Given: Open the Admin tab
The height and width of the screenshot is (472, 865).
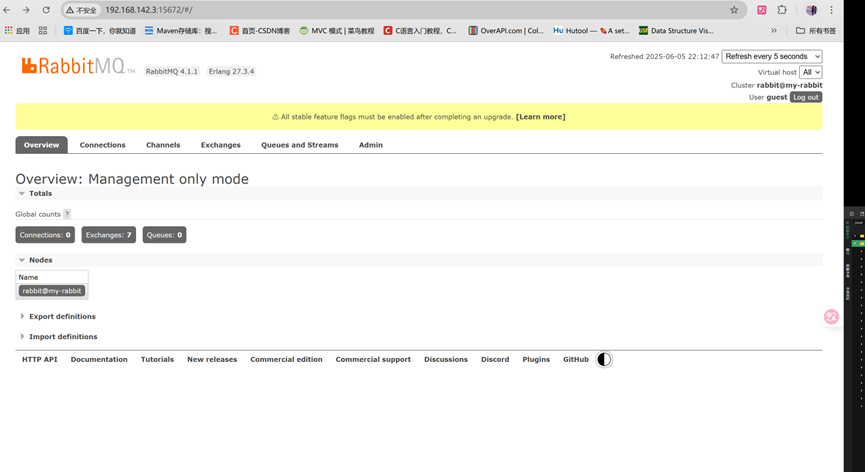Looking at the screenshot, I should click(x=371, y=145).
